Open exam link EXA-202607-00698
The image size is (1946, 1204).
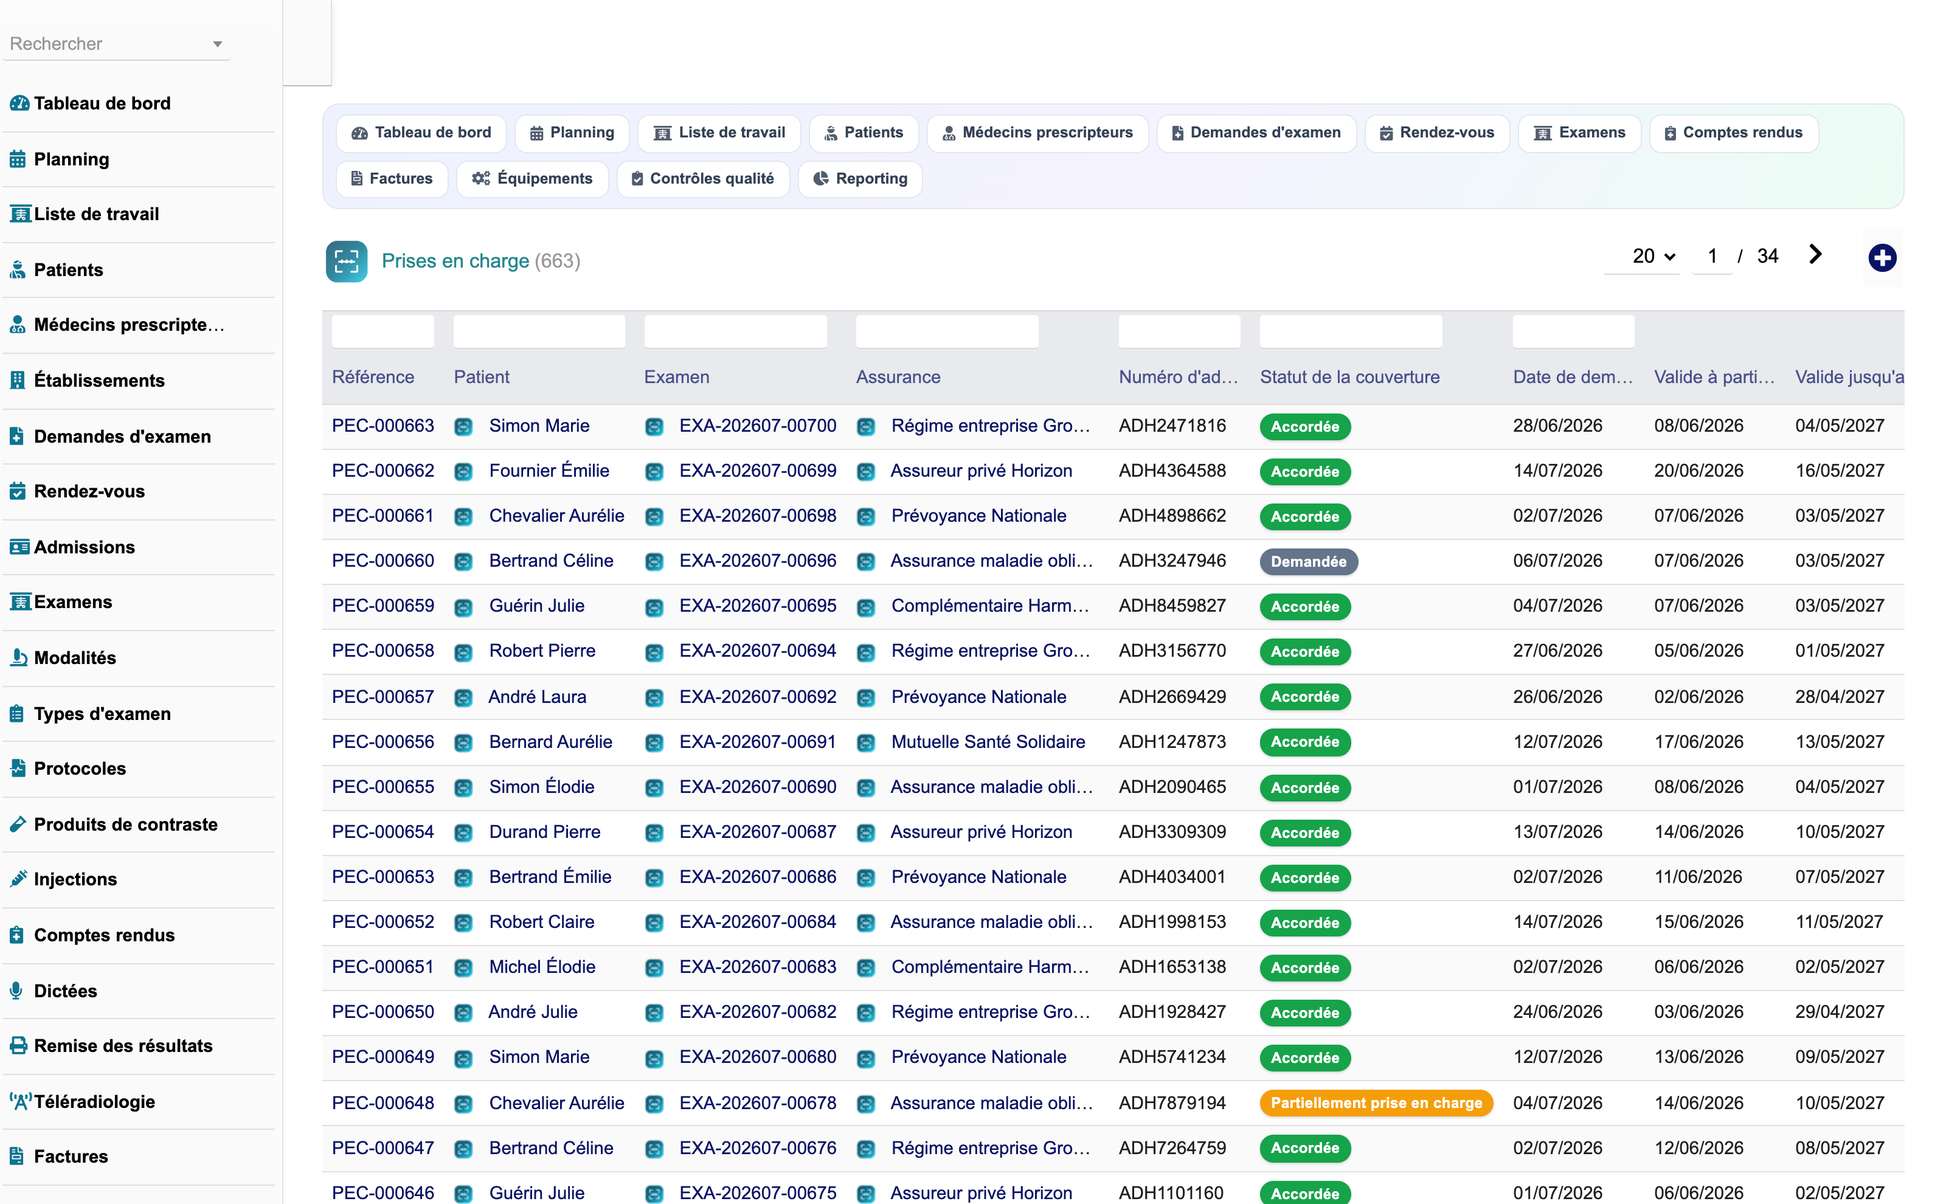[758, 516]
